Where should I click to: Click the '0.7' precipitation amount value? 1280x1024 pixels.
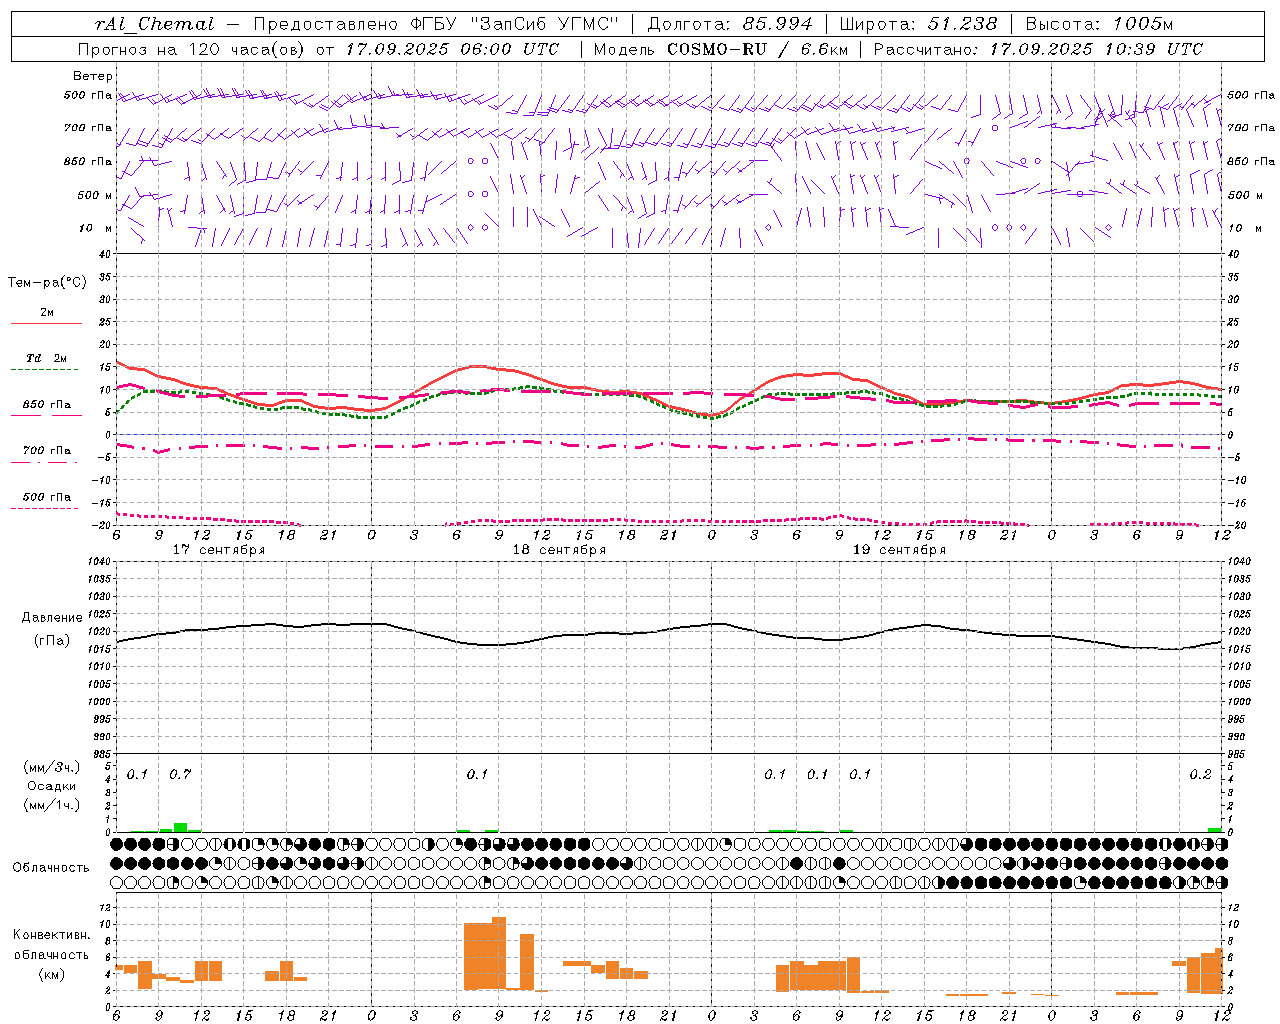(x=180, y=774)
